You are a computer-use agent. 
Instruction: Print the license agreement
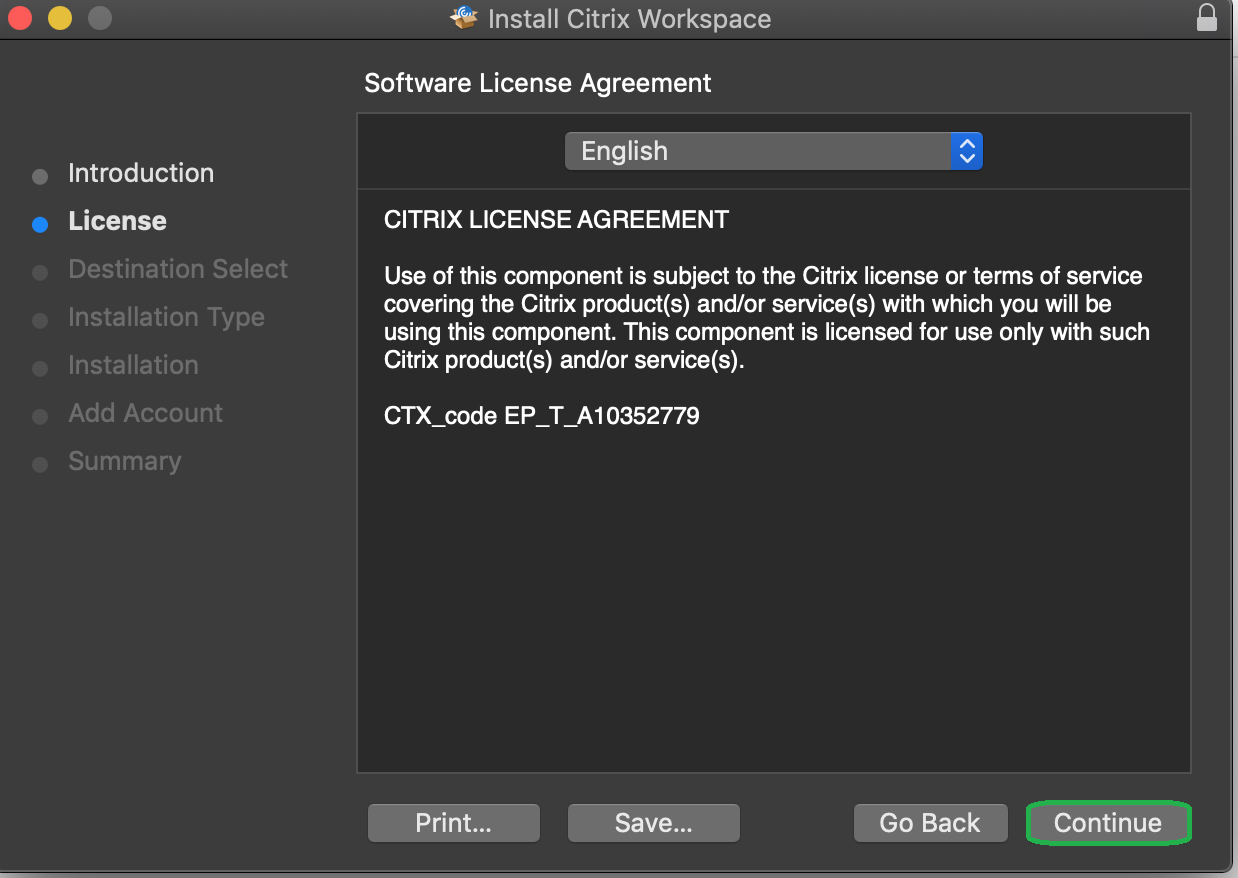tap(453, 823)
